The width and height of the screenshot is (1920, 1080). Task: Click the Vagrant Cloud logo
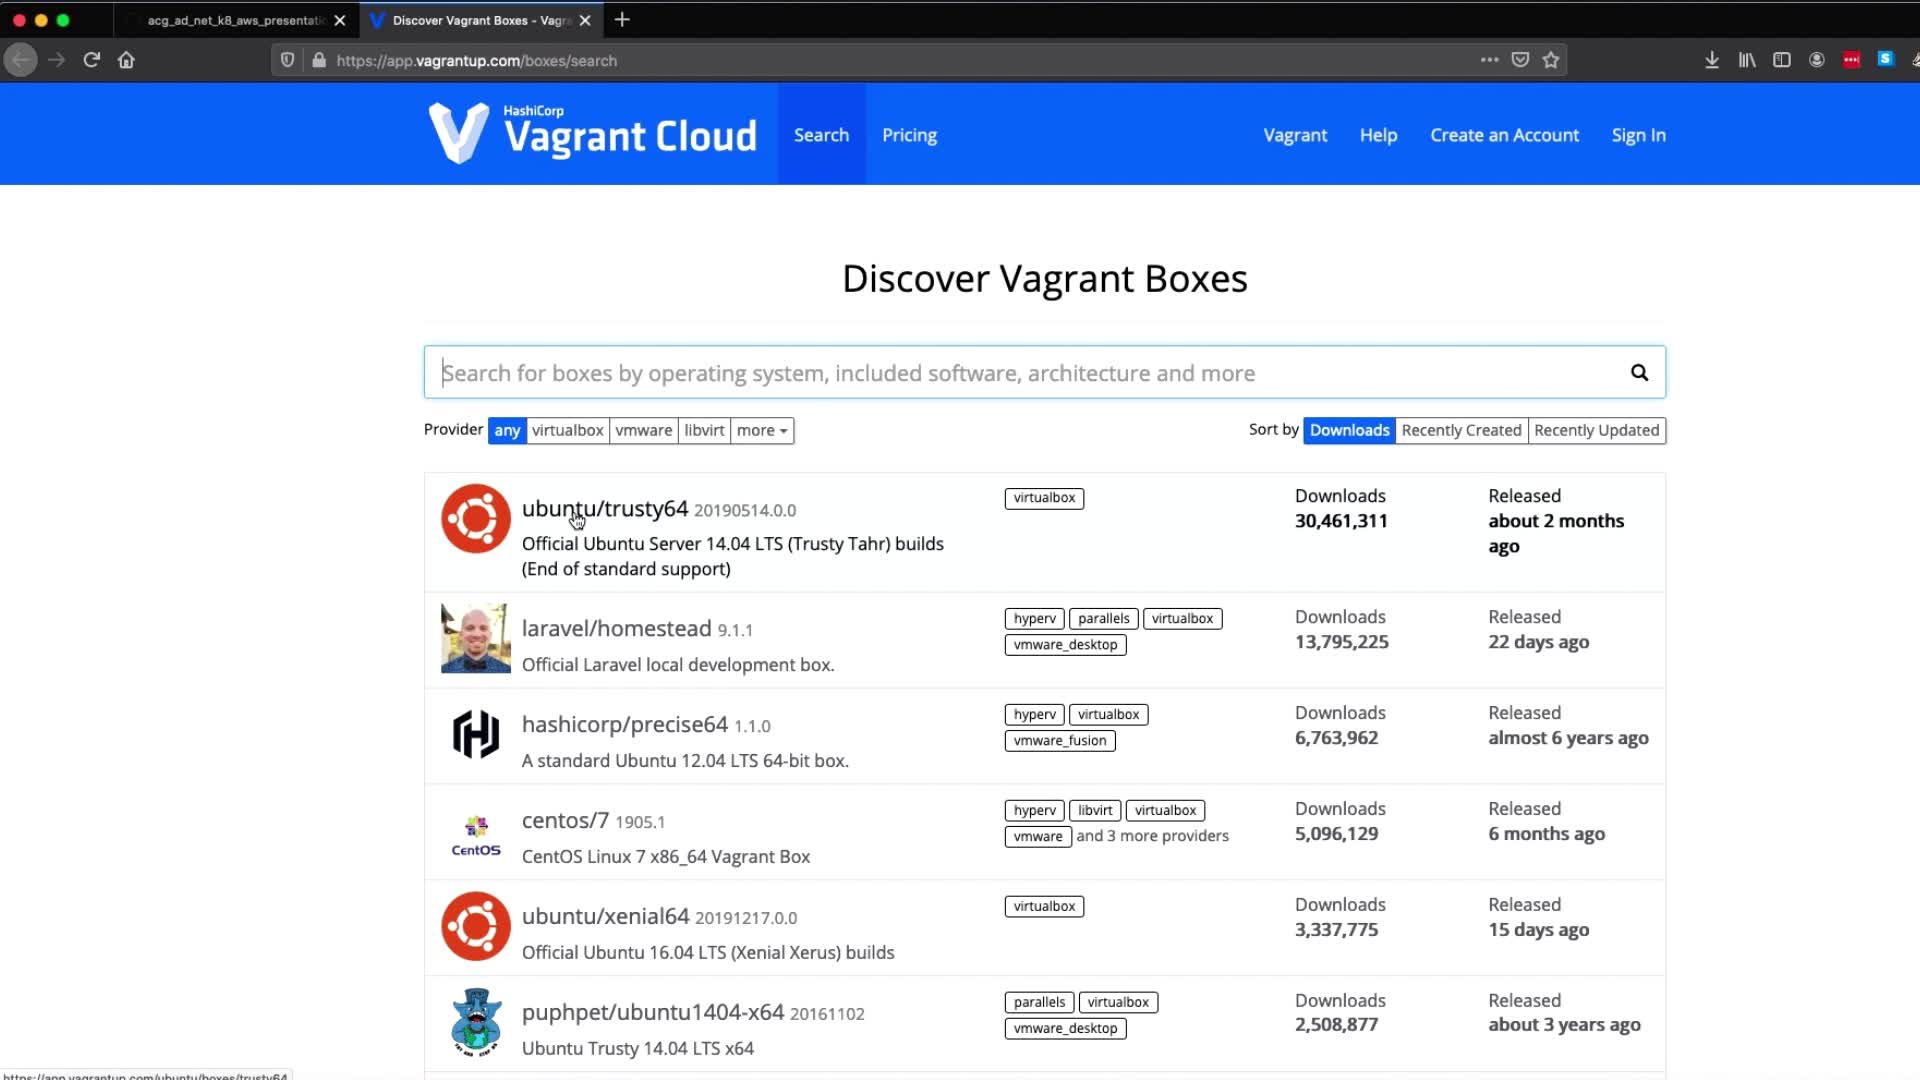(593, 134)
